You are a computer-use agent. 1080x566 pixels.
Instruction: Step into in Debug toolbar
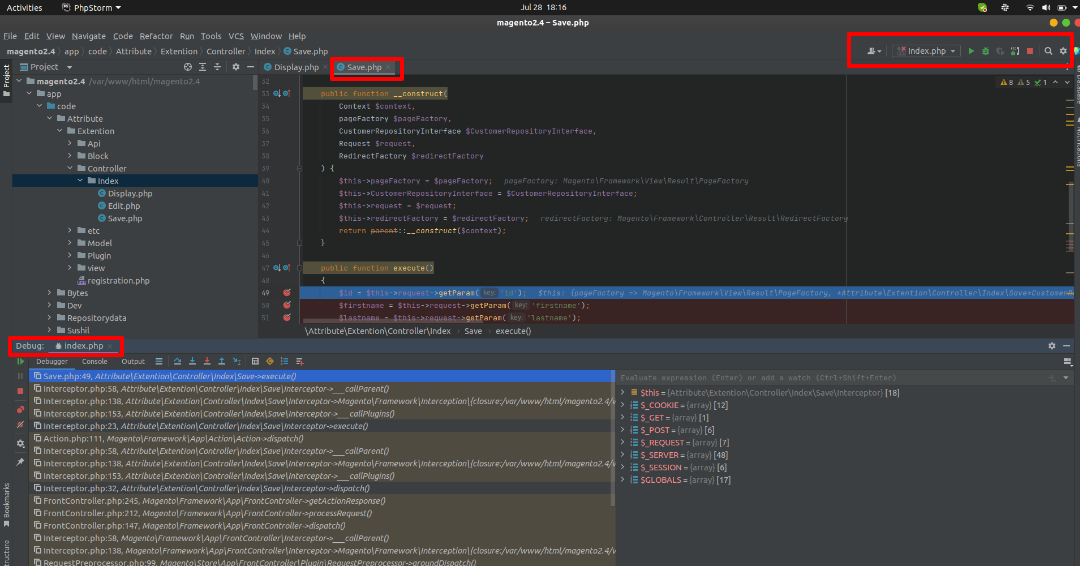192,361
